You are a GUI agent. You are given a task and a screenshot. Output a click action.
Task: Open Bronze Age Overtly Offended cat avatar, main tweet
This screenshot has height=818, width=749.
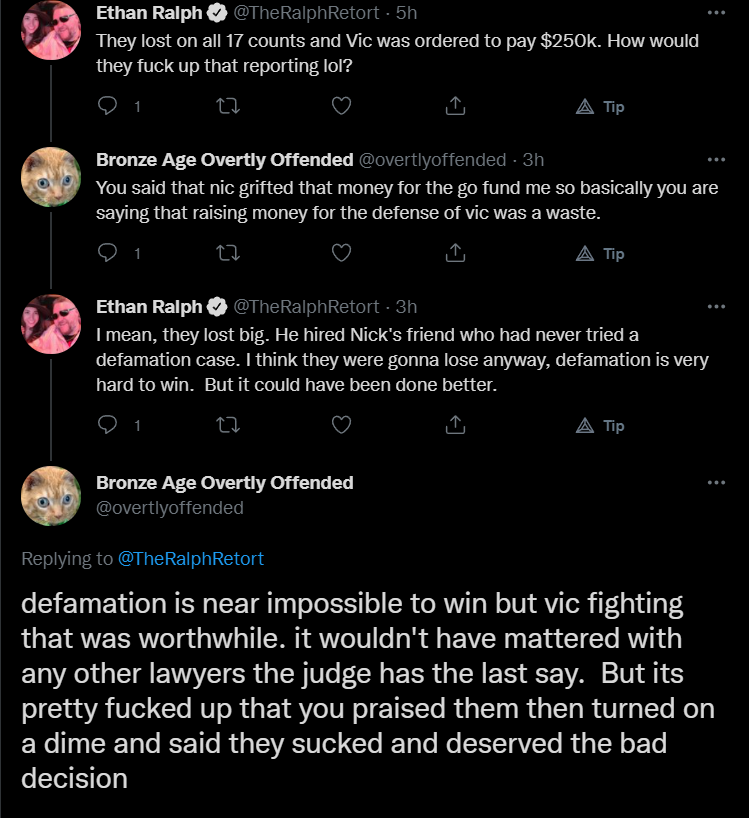[x=51, y=496]
